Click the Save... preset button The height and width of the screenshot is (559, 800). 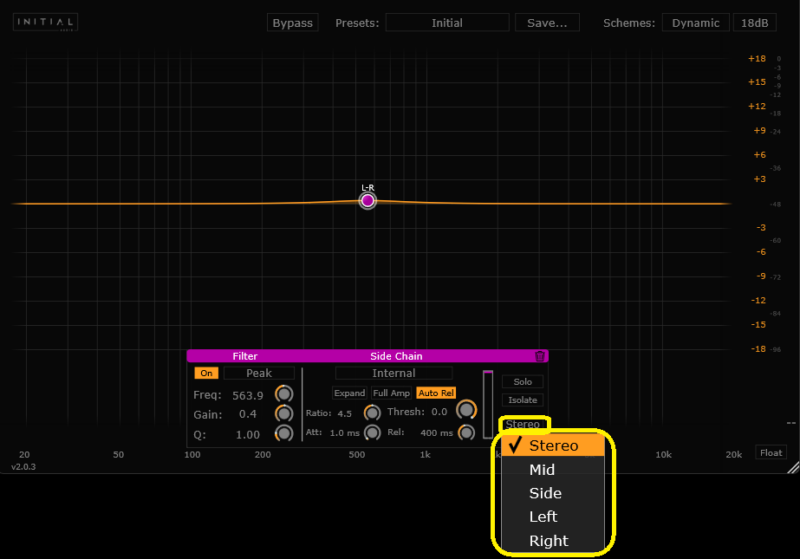coord(547,23)
